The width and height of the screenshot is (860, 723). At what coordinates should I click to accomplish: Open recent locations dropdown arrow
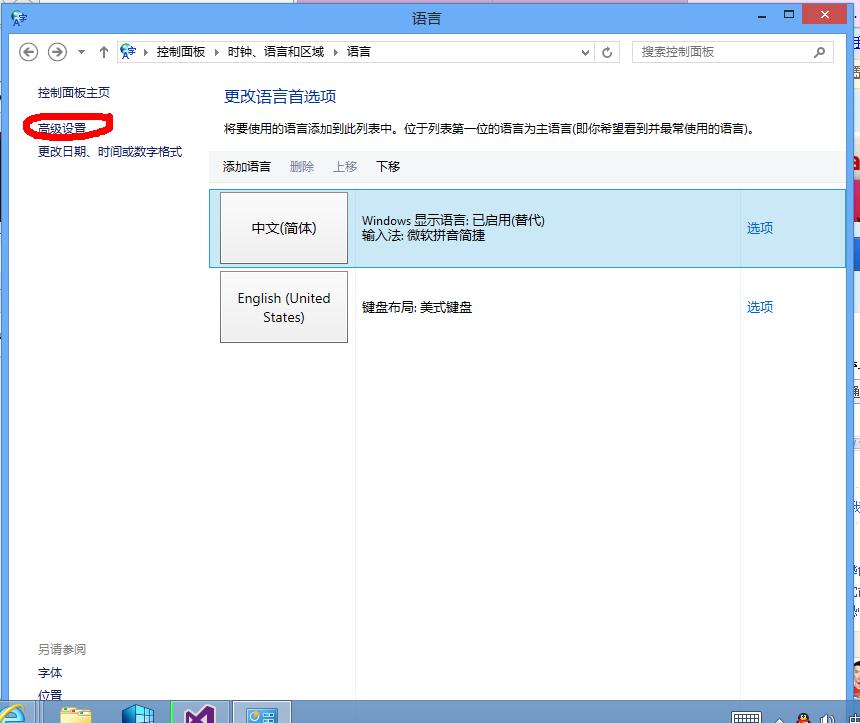tap(81, 52)
